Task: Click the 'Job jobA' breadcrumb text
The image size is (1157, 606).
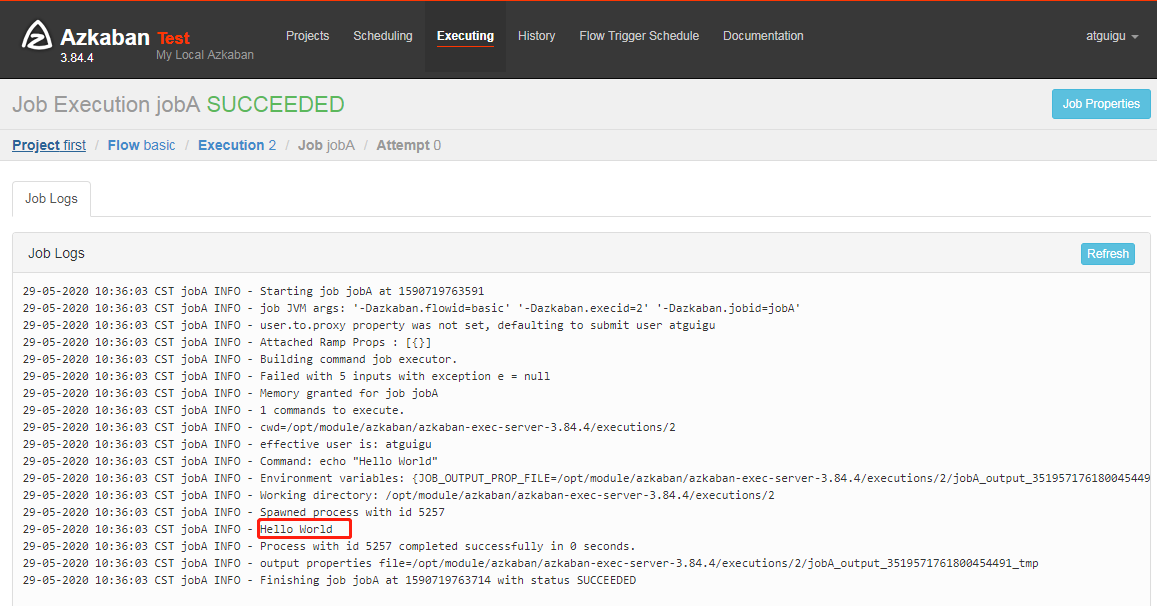Action: pos(326,145)
